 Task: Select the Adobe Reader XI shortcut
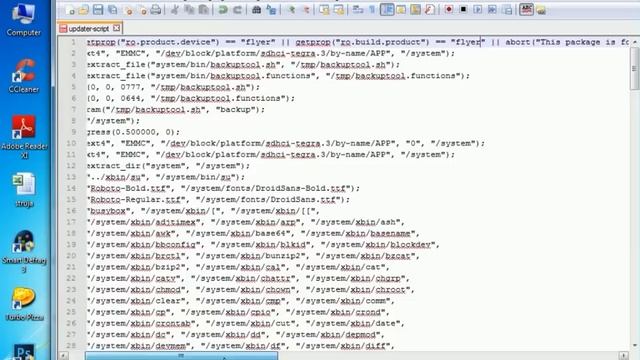24,136
